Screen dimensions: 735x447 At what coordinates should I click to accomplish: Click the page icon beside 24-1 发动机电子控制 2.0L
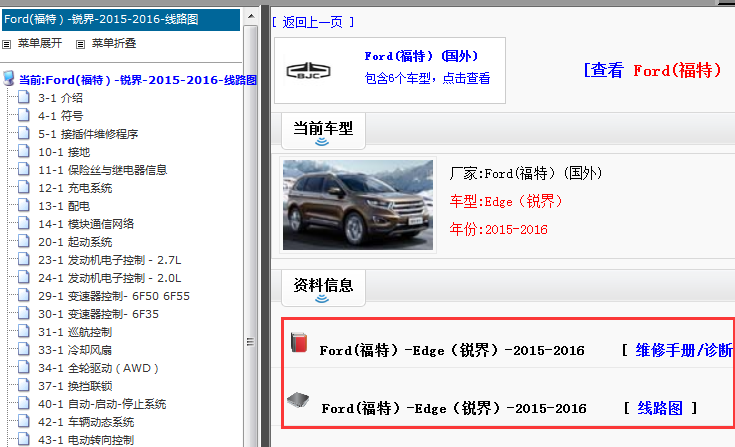23,277
